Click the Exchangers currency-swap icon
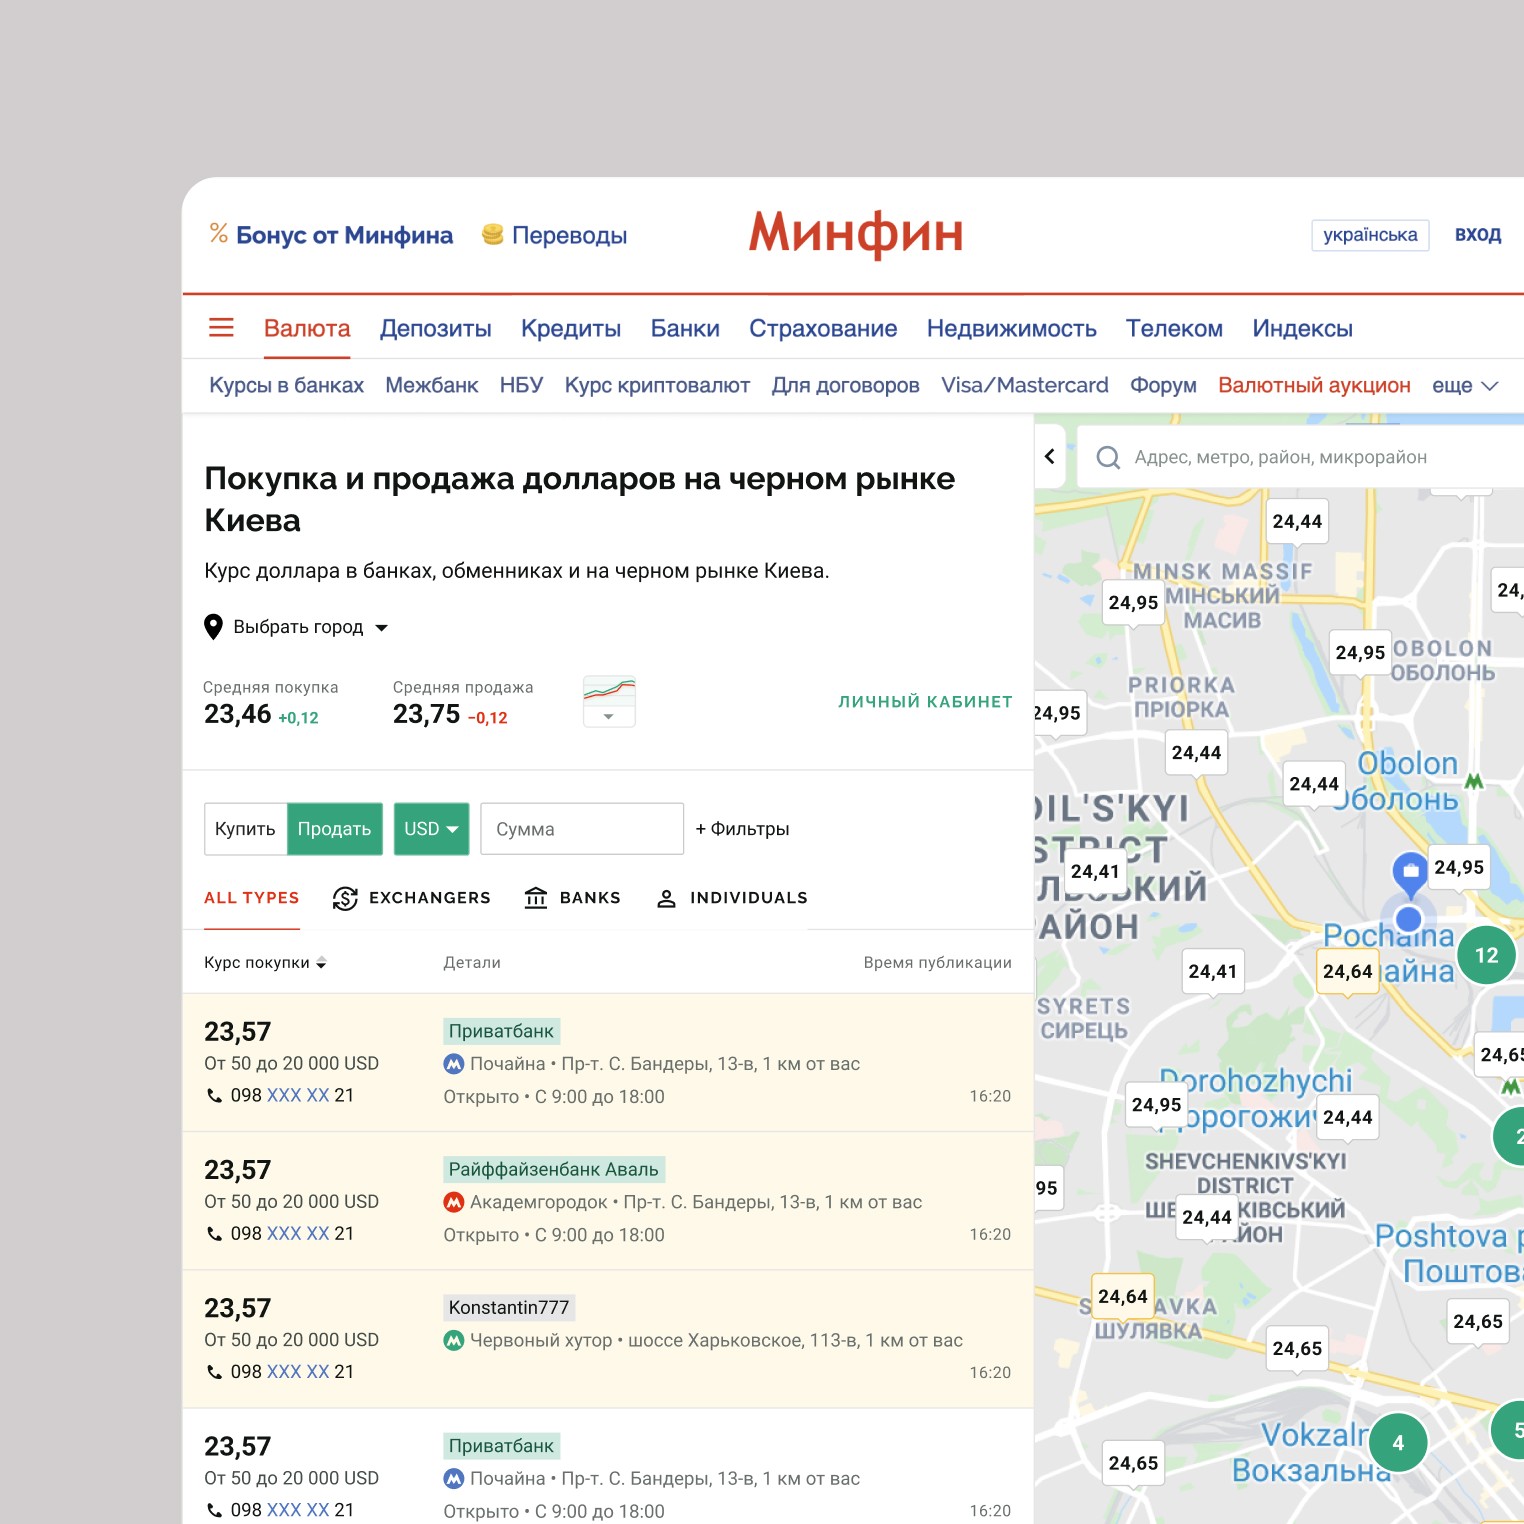 click(345, 898)
